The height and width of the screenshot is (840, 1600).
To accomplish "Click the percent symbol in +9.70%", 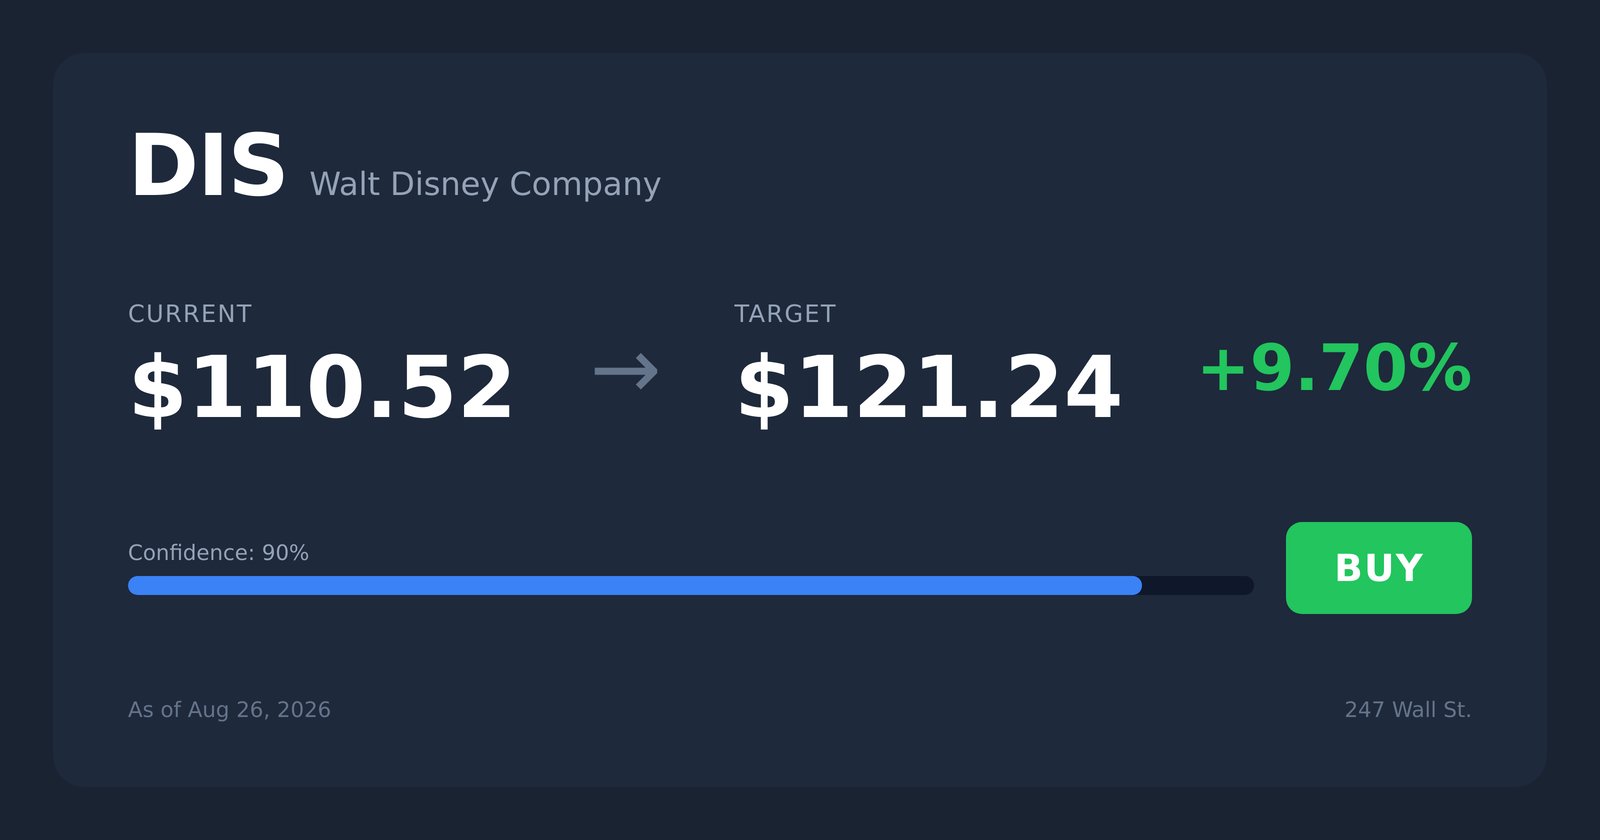I will [x=1440, y=369].
